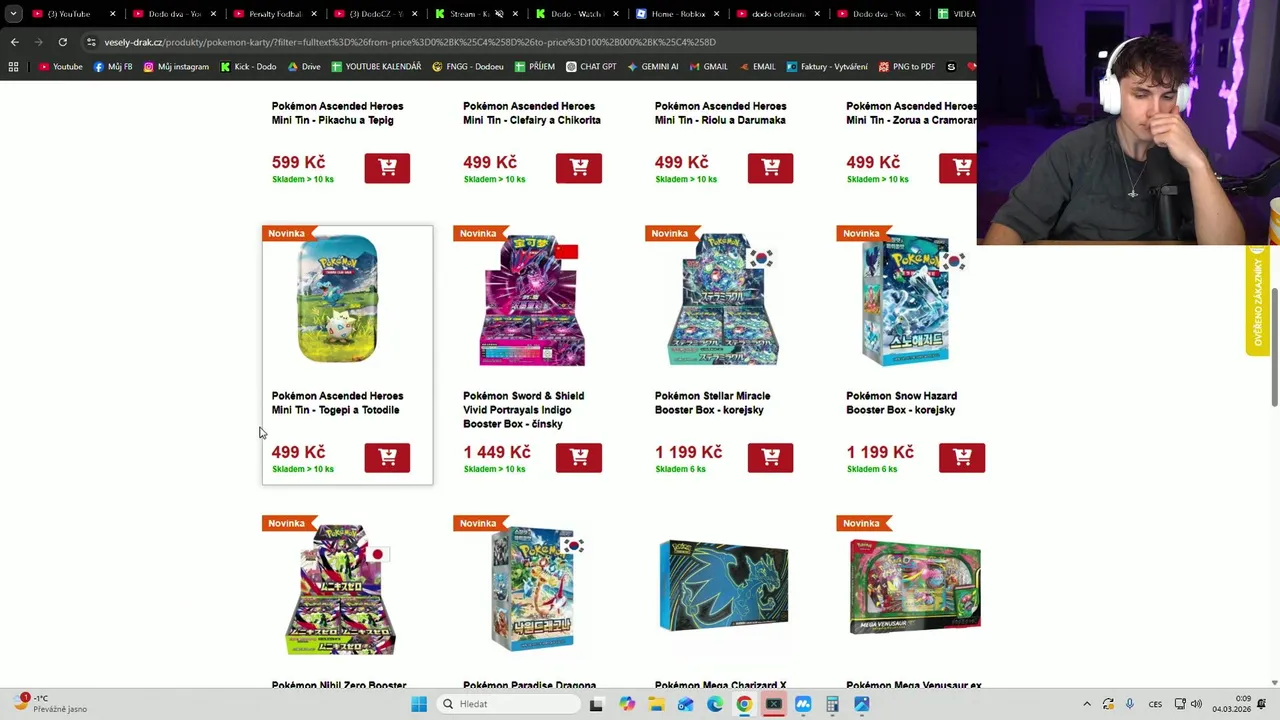Image resolution: width=1280 pixels, height=720 pixels.
Task: Show hidden system tray icons chevron
Action: pos(1087,704)
